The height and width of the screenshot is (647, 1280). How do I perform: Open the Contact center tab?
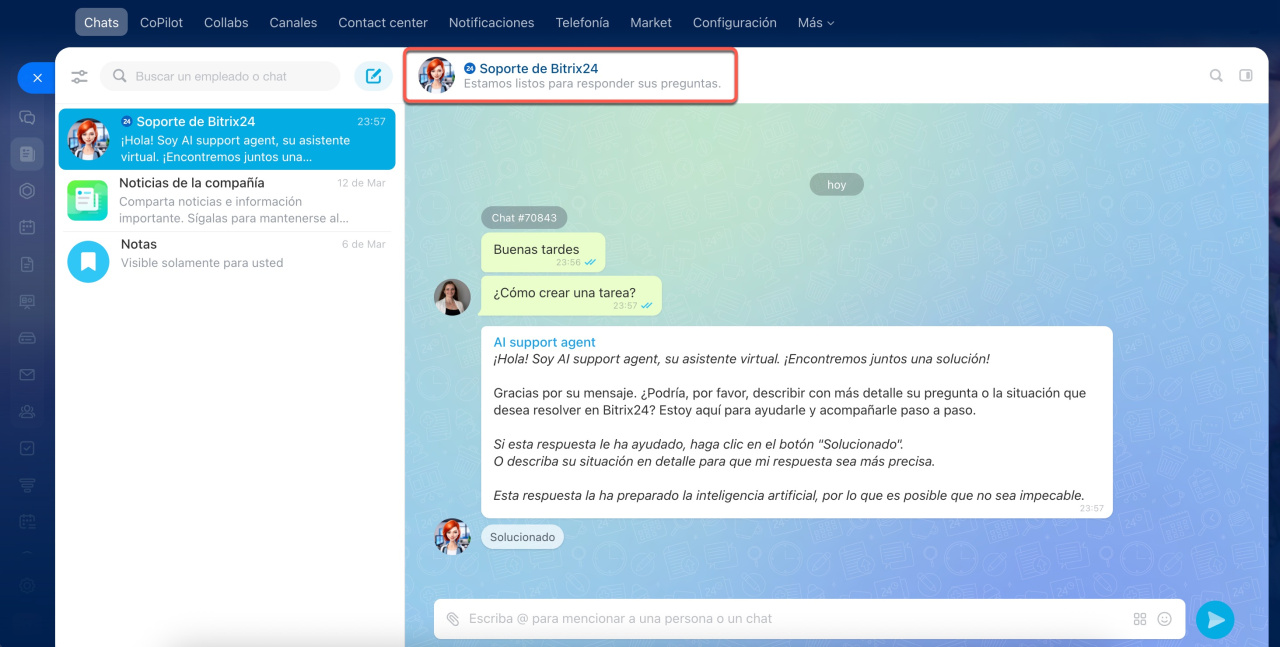click(382, 22)
